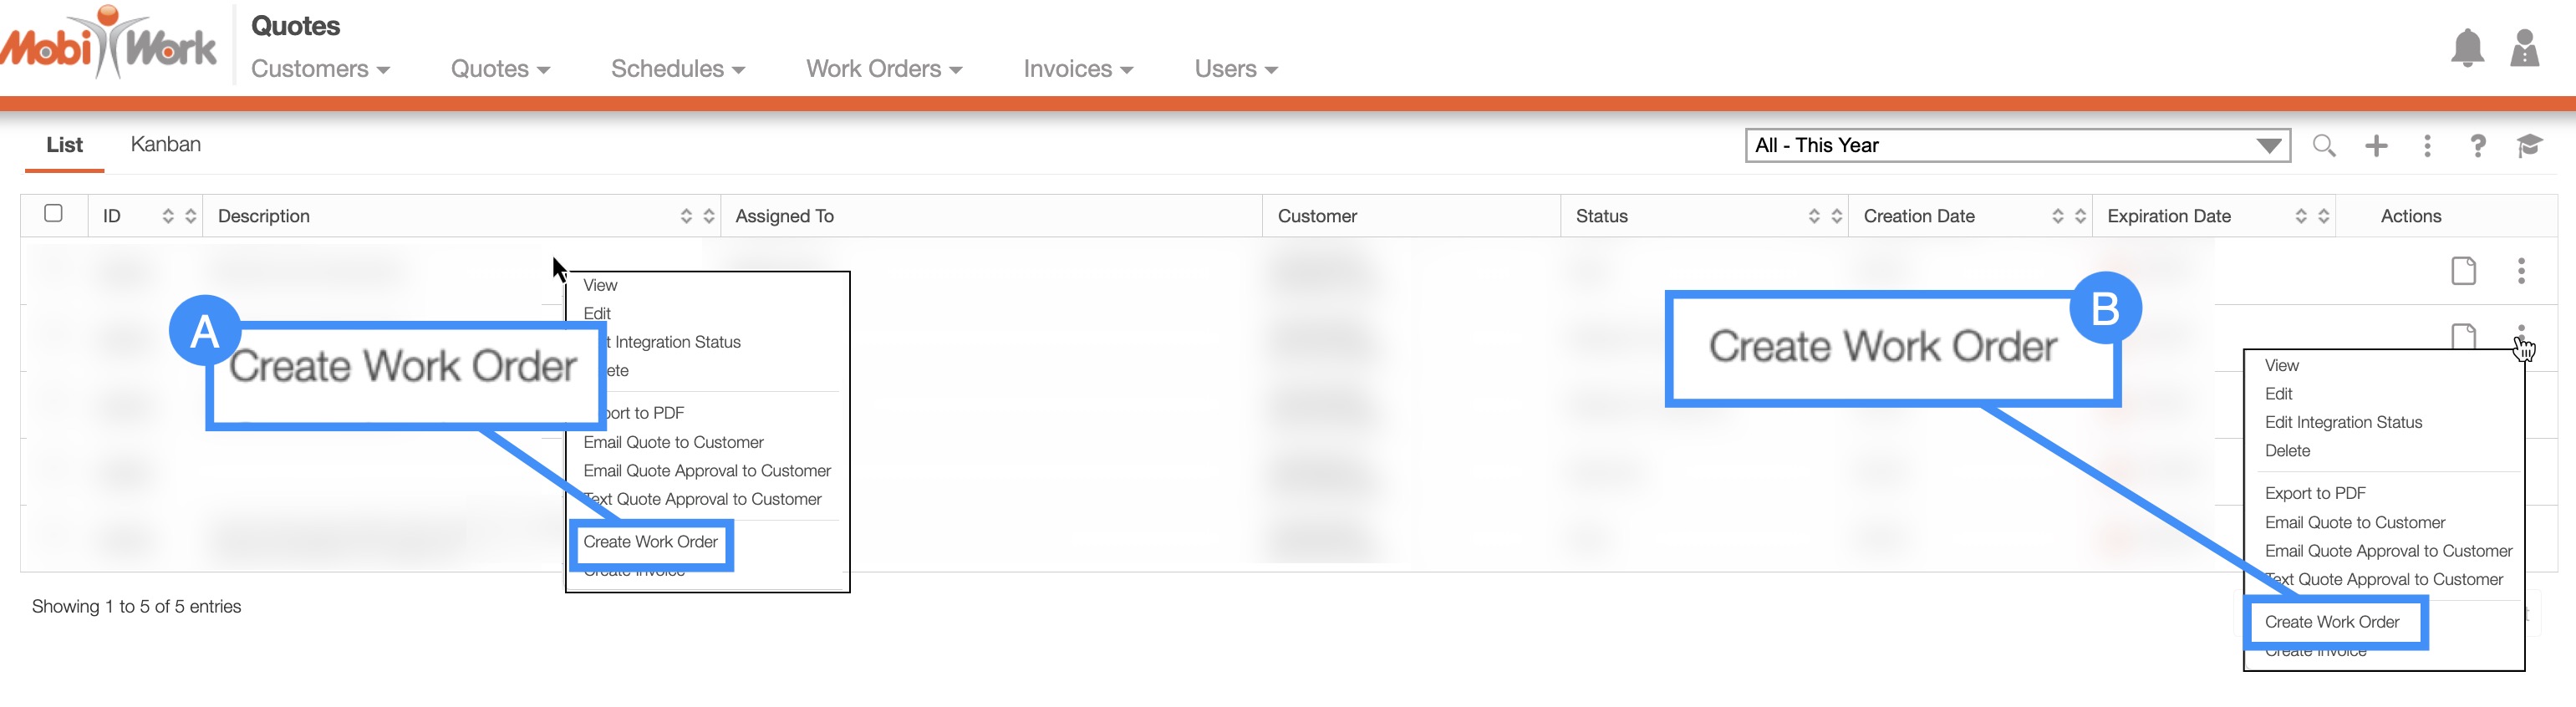This screenshot has height=707, width=2576.
Task: Open the notifications bell icon
Action: 2467,48
